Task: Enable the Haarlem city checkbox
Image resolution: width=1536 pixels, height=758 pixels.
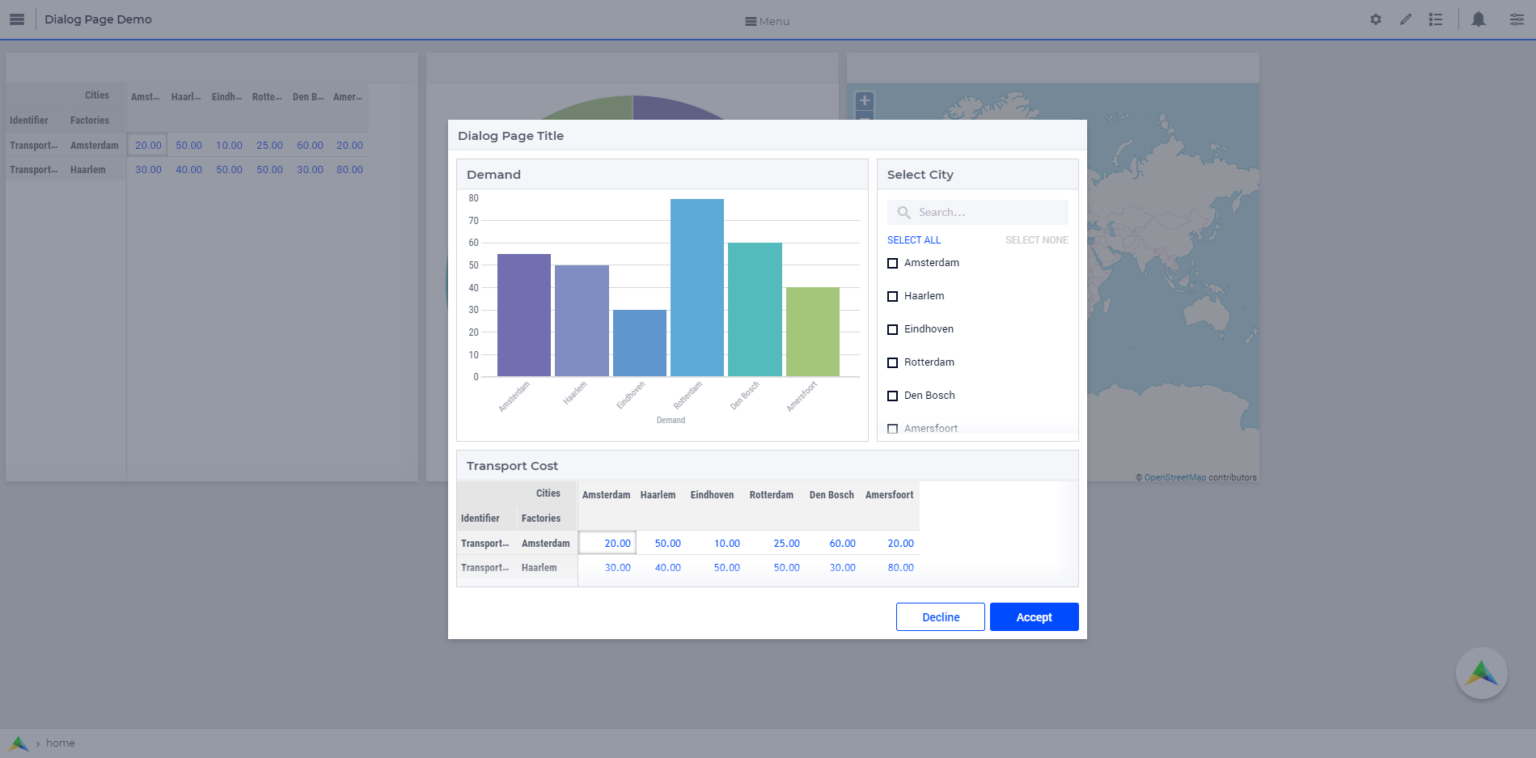Action: [x=892, y=295]
